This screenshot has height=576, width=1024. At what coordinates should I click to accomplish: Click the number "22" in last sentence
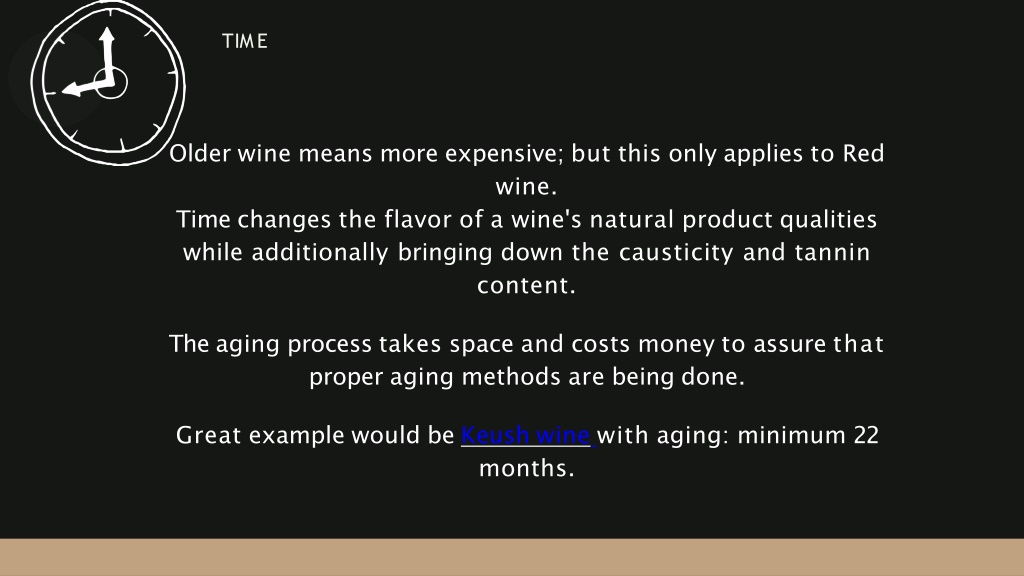pyautogui.click(x=866, y=435)
